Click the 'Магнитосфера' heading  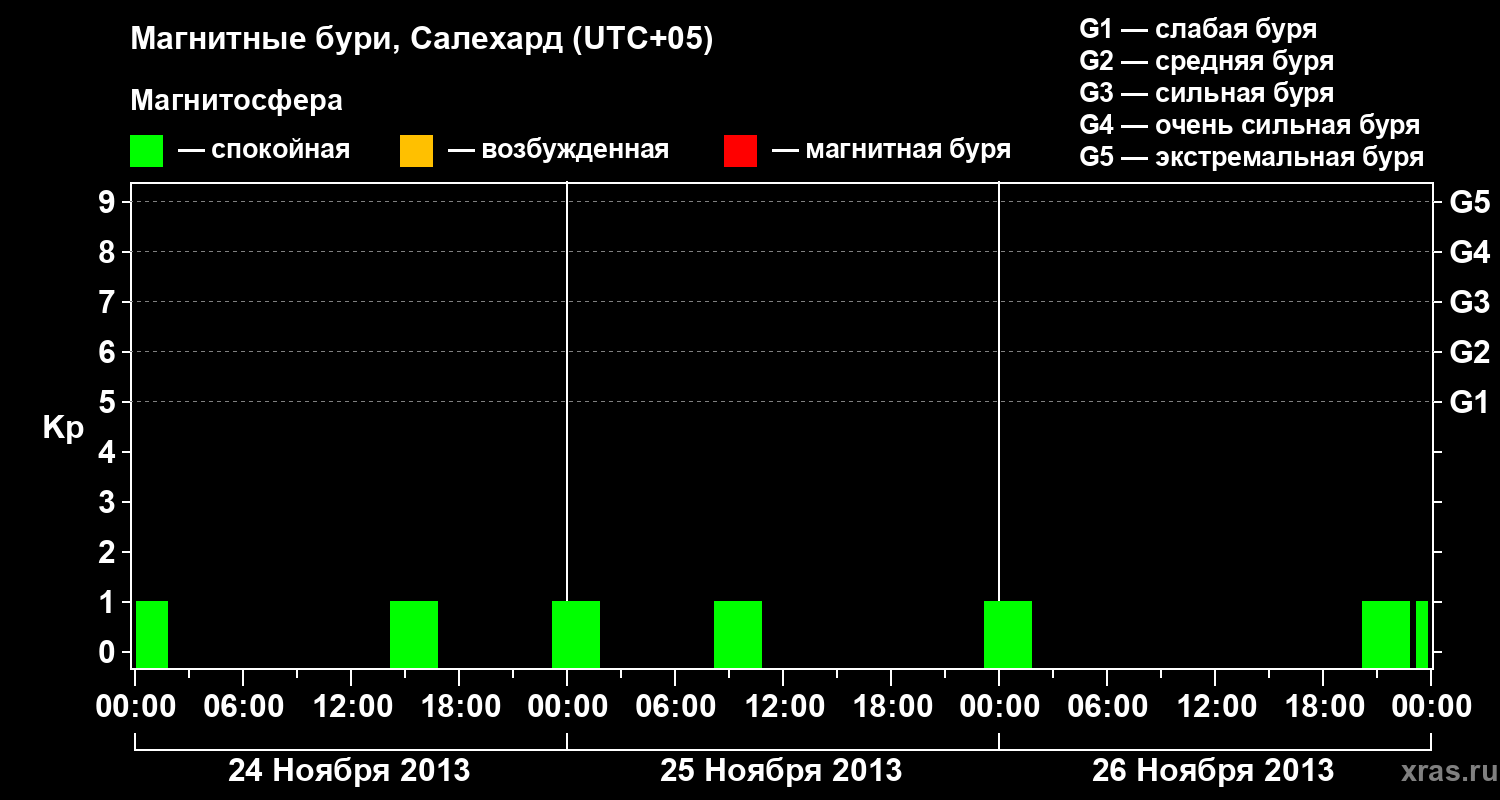[x=237, y=101]
